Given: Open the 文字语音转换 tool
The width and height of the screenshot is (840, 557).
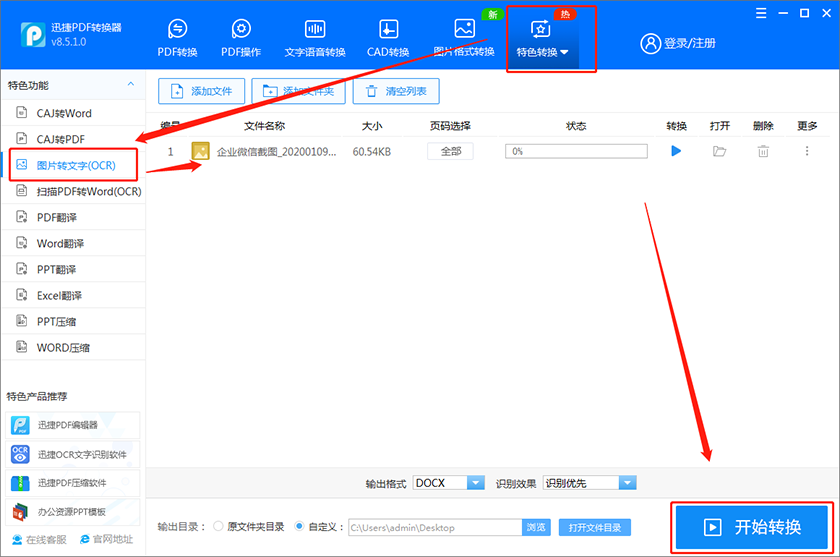Looking at the screenshot, I should click(315, 38).
